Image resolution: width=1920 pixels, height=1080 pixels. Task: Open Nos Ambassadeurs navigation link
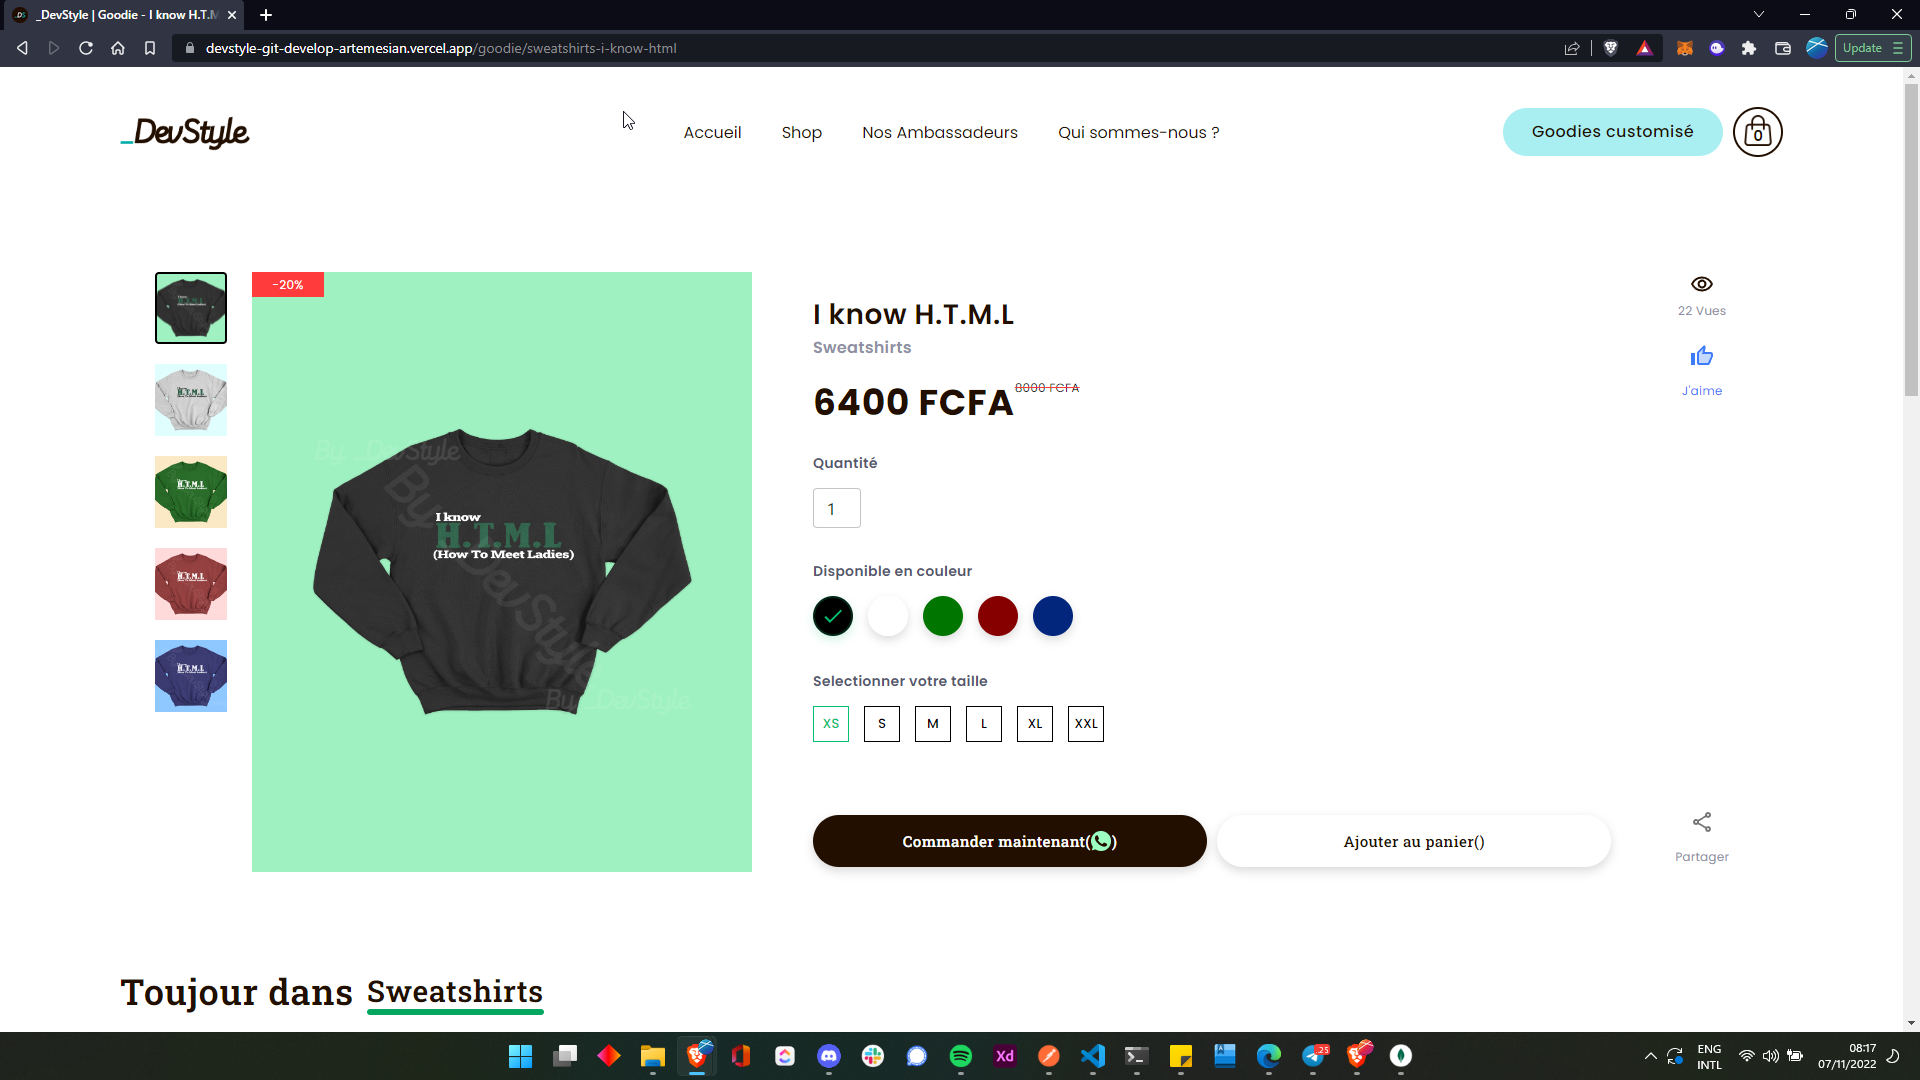point(940,132)
